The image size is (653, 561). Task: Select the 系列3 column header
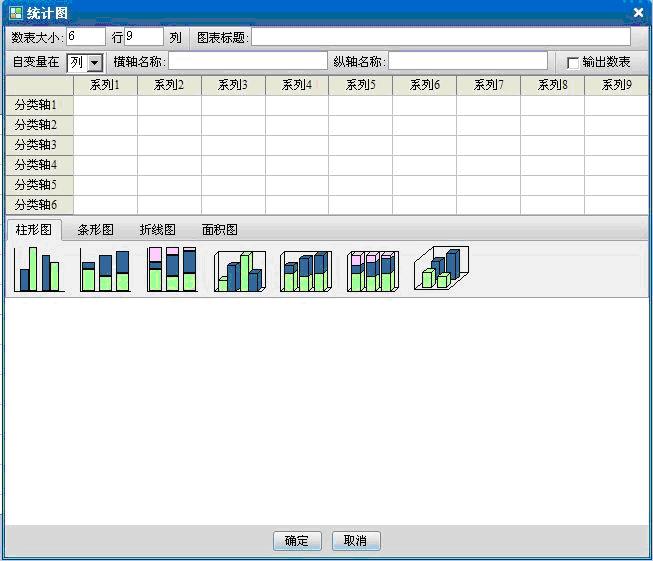pyautogui.click(x=233, y=85)
